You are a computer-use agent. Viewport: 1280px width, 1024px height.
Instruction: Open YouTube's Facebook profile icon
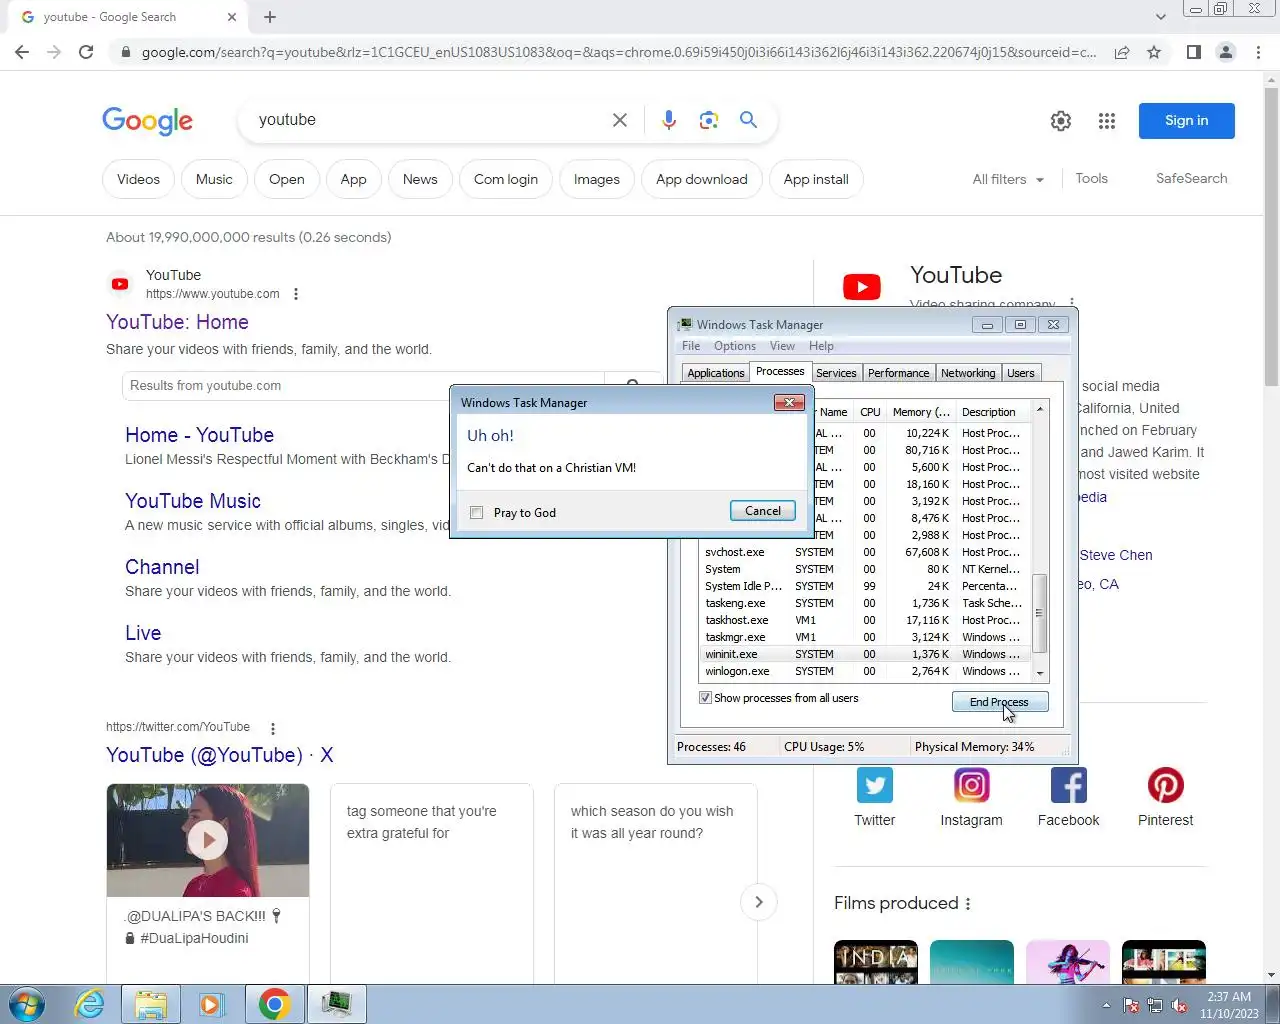tap(1068, 785)
